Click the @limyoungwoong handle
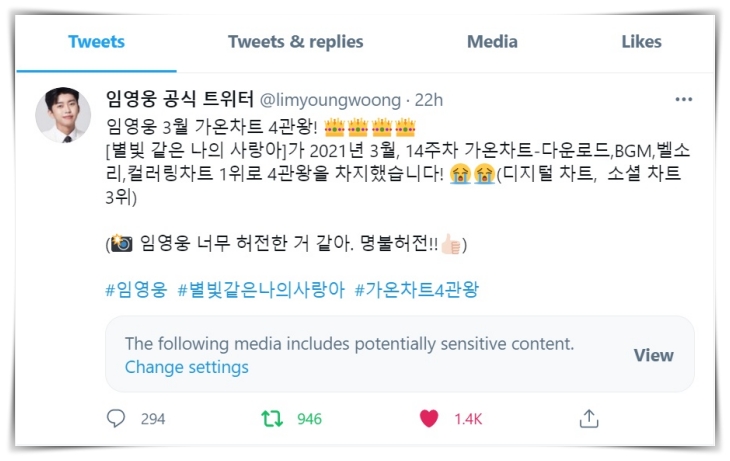Screen dimensions: 730x461 (x=330, y=100)
